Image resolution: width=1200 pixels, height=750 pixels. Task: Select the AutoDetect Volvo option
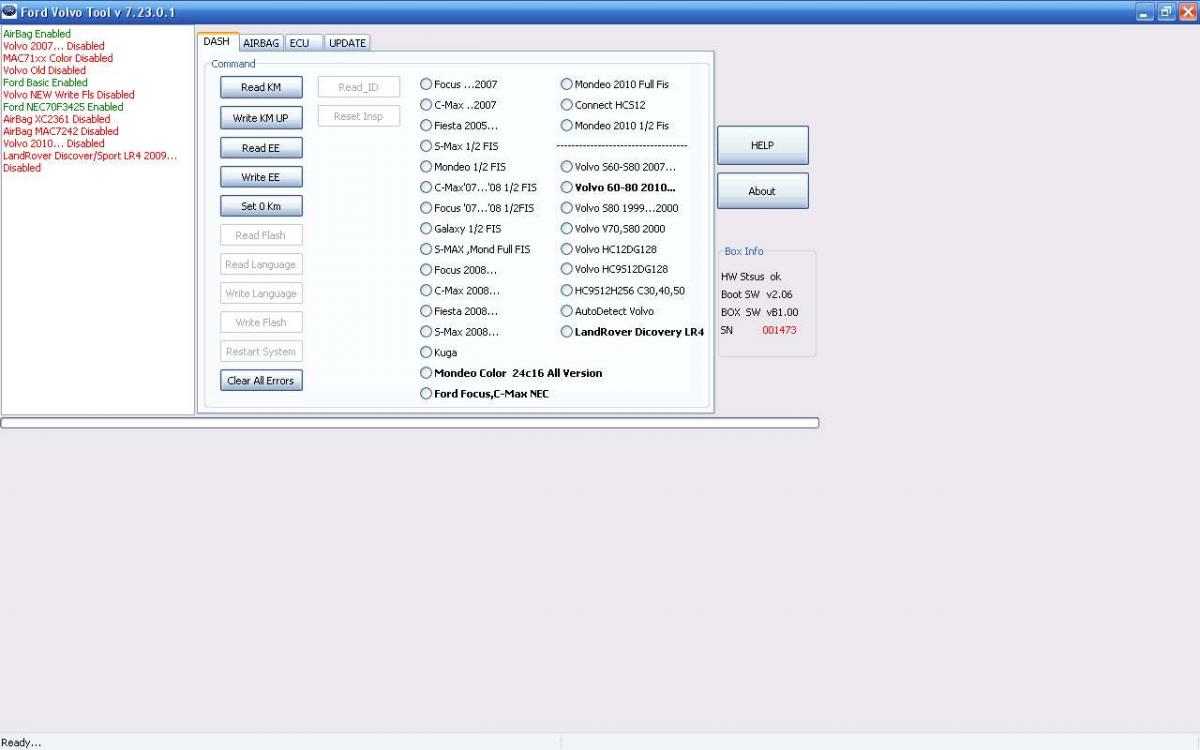pos(607,311)
